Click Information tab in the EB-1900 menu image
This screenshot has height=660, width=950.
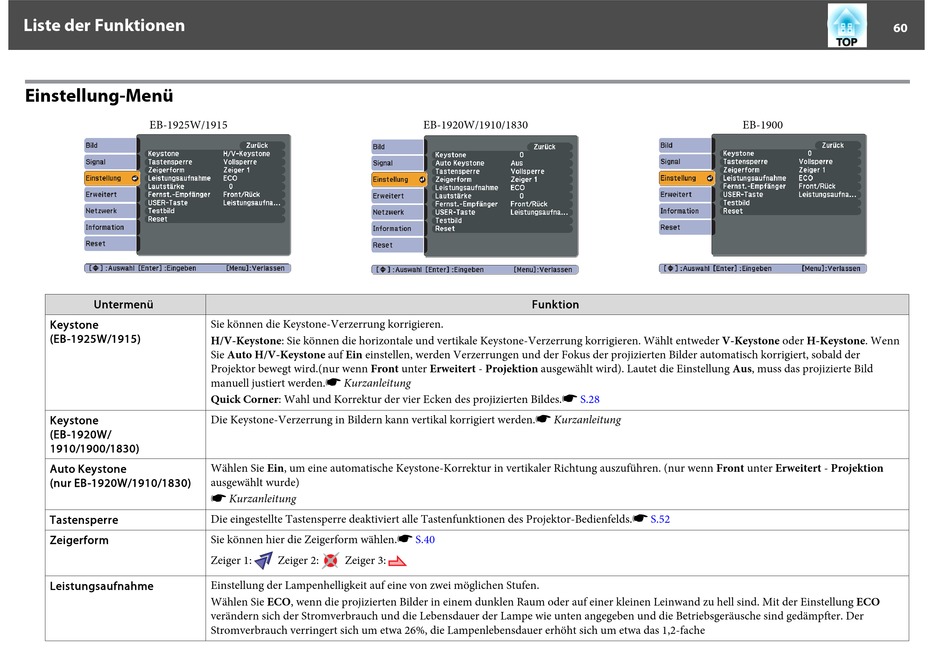tap(685, 211)
